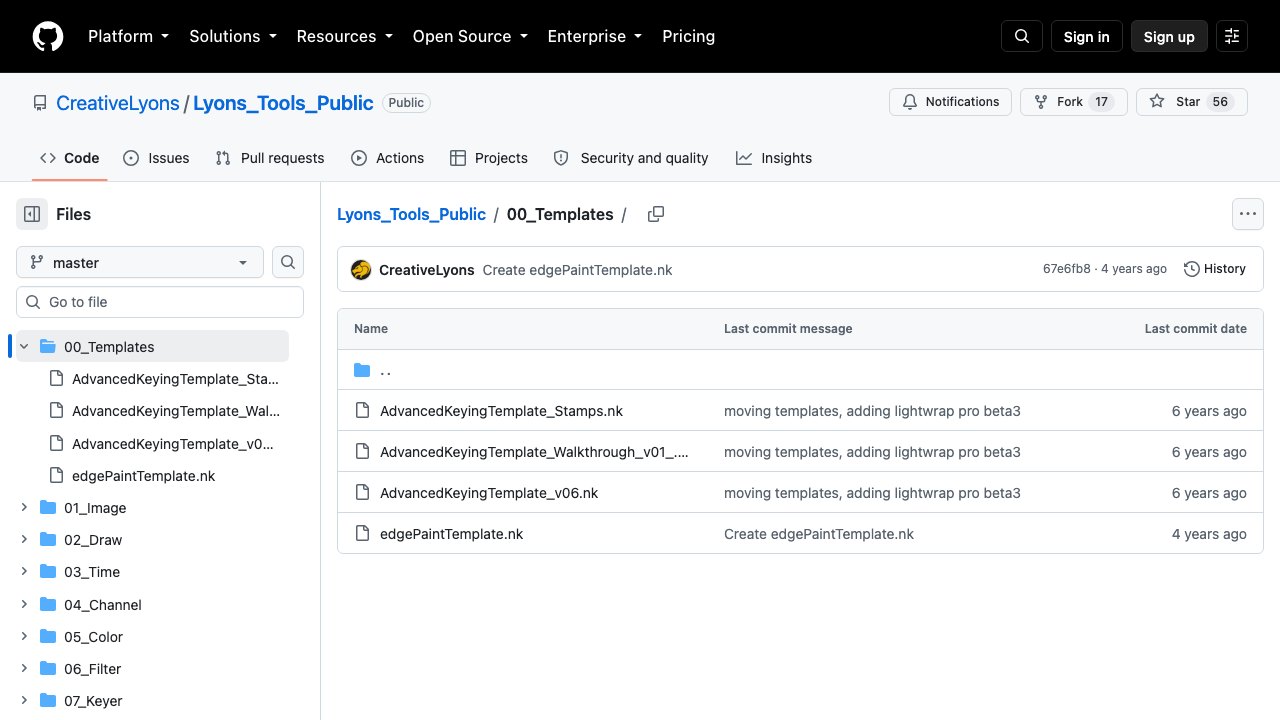Image resolution: width=1280 pixels, height=720 pixels.
Task: Open Notifications for this repository
Action: click(950, 102)
